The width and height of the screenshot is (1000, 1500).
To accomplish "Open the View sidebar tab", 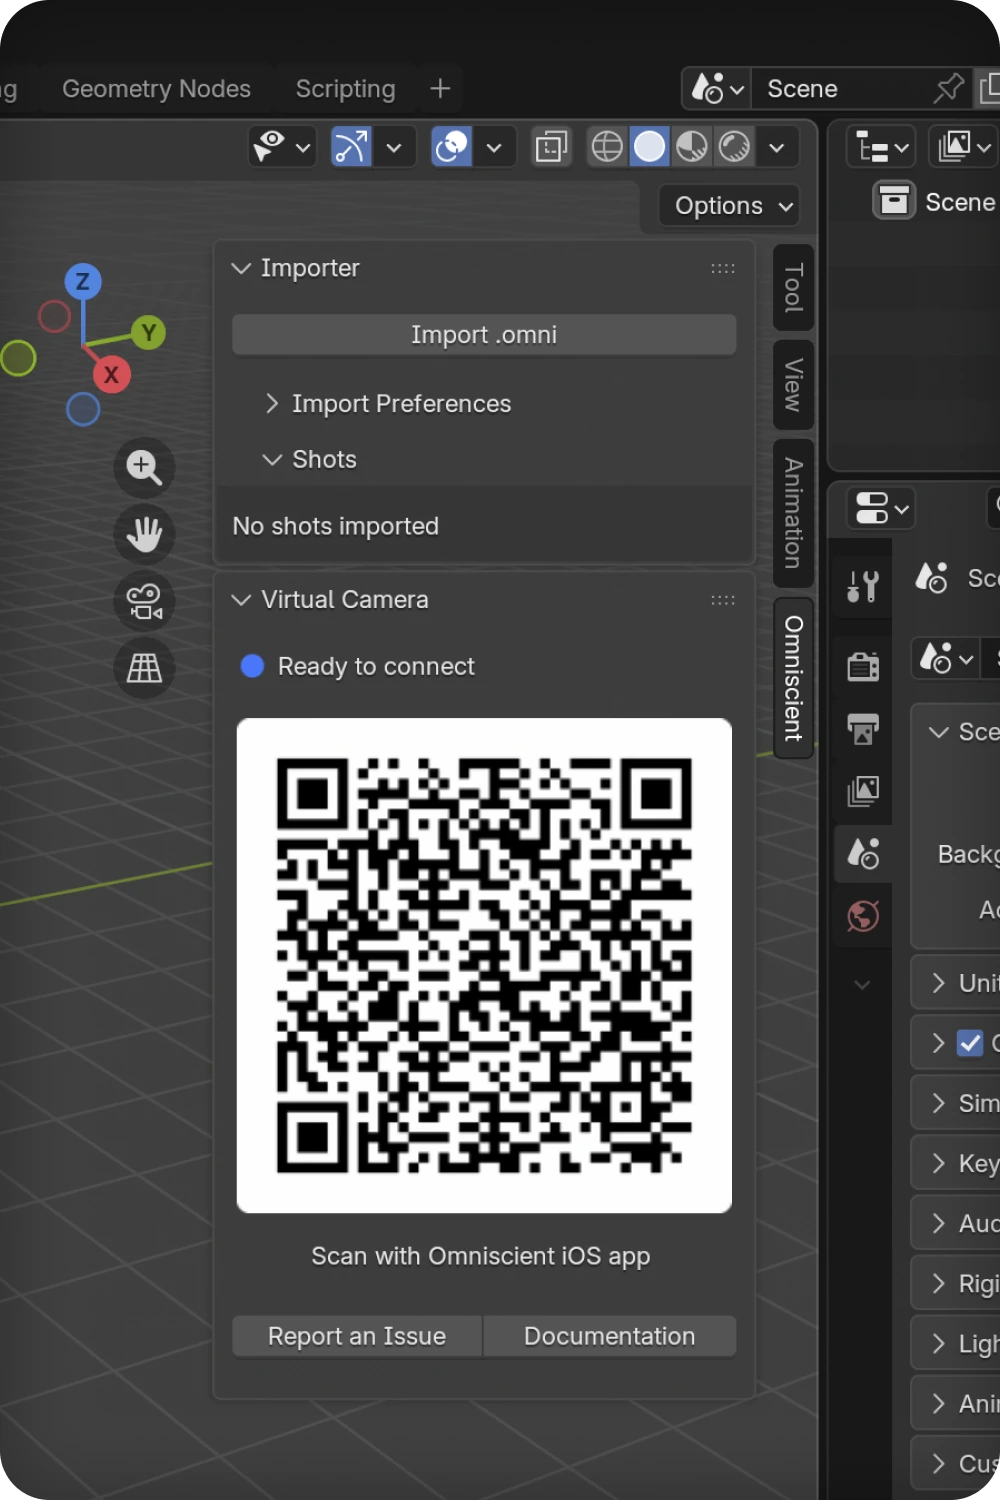I will tap(794, 385).
